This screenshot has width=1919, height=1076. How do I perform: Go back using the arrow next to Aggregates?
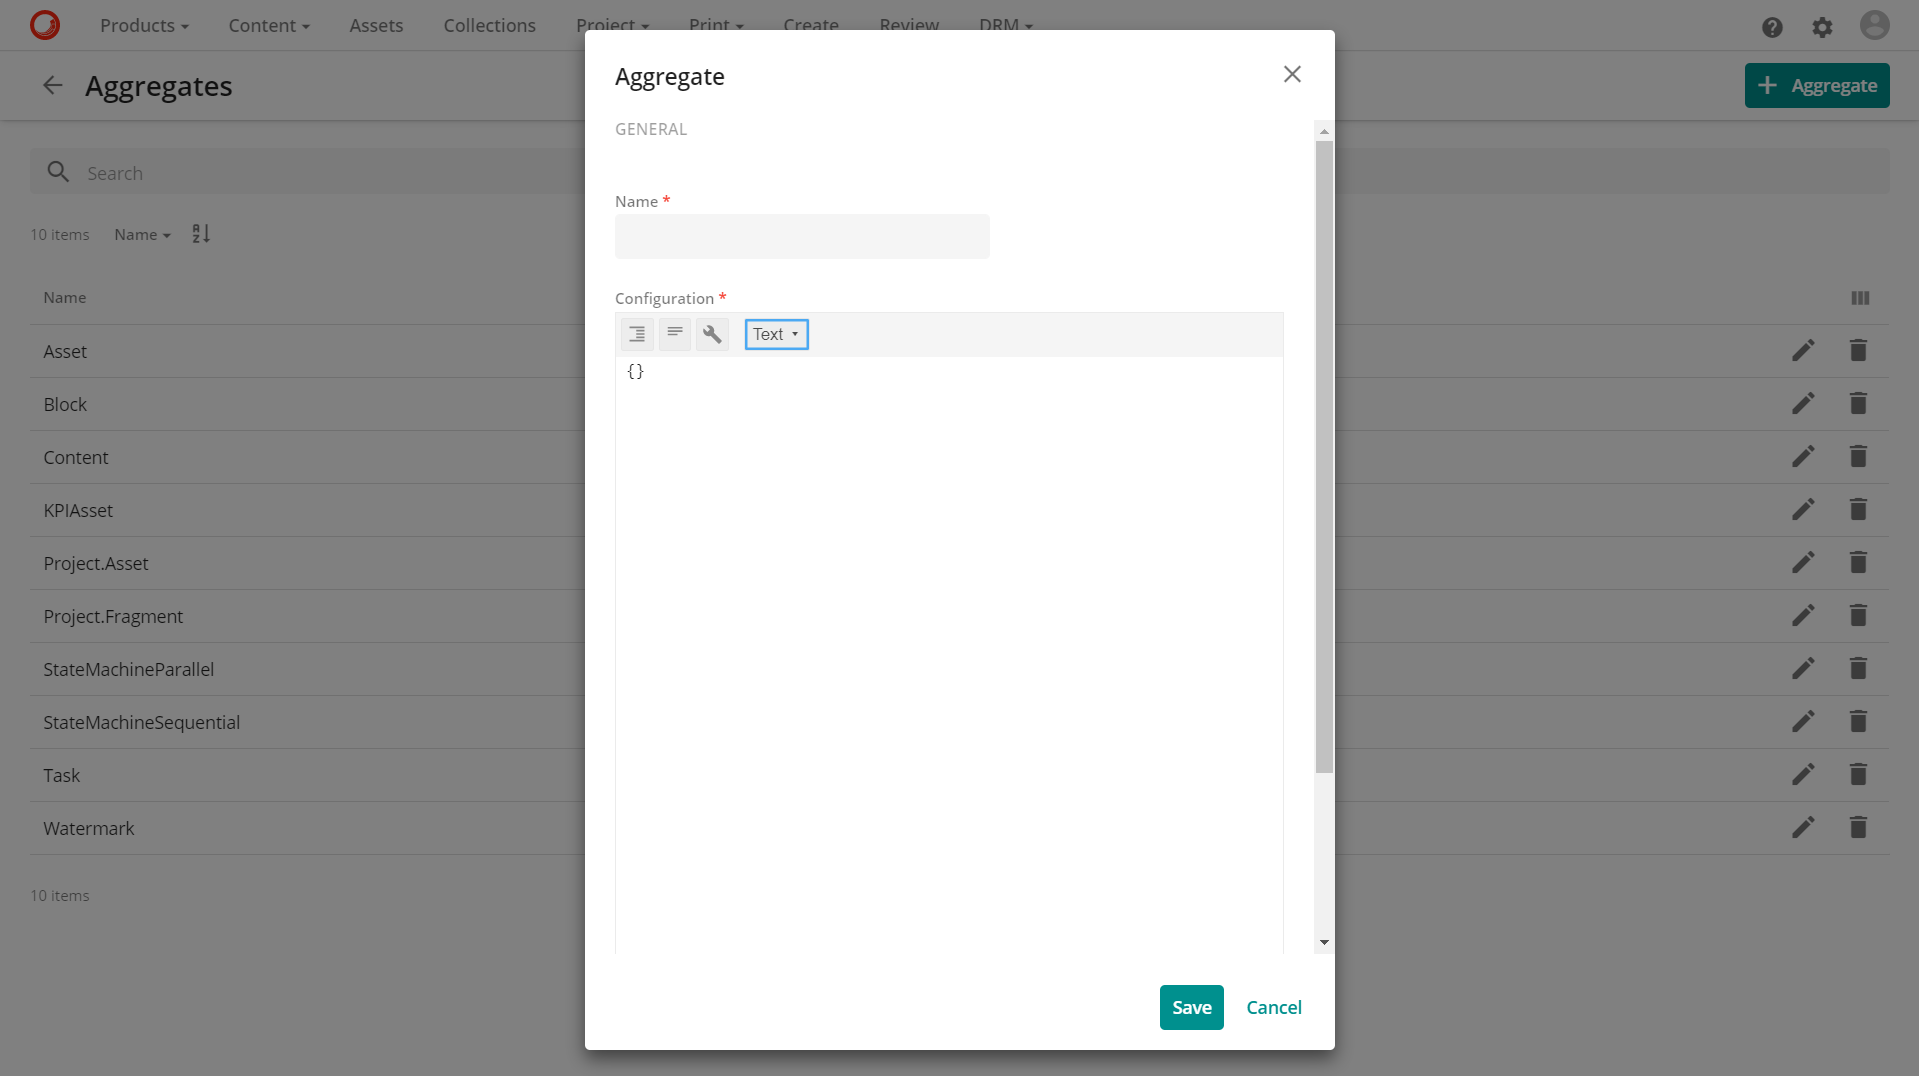pos(53,86)
